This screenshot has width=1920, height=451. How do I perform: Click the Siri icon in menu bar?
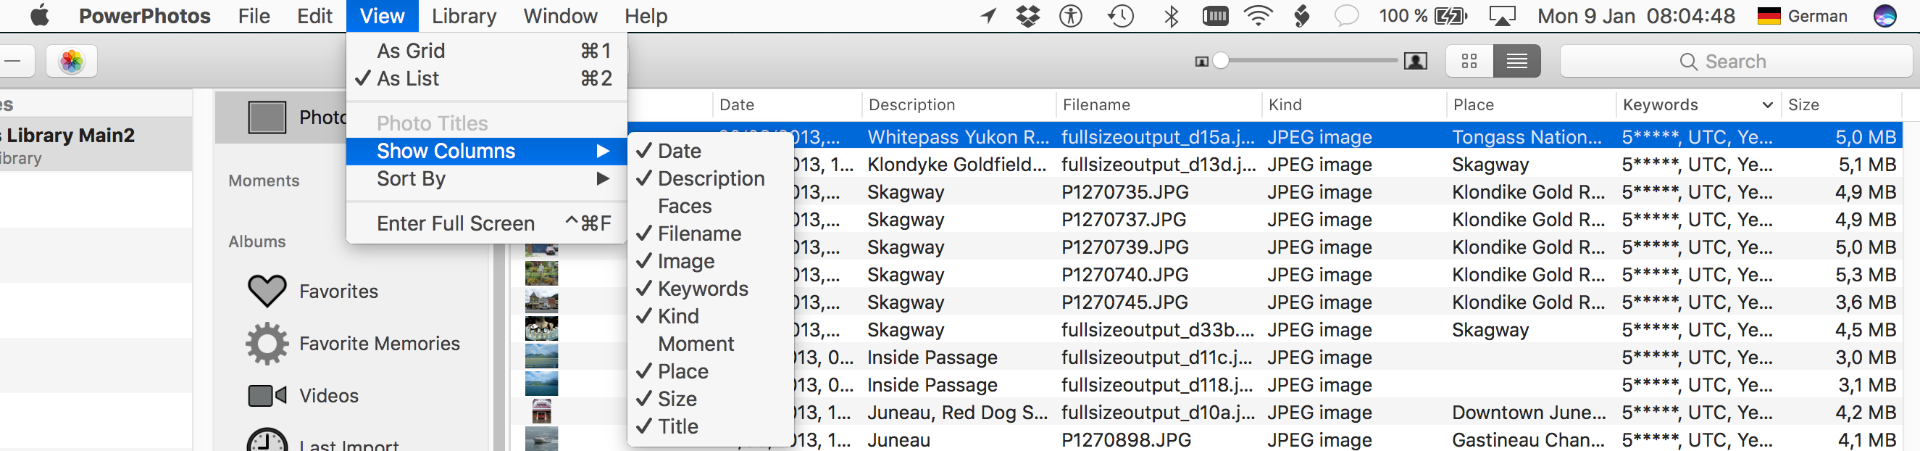pyautogui.click(x=1885, y=16)
